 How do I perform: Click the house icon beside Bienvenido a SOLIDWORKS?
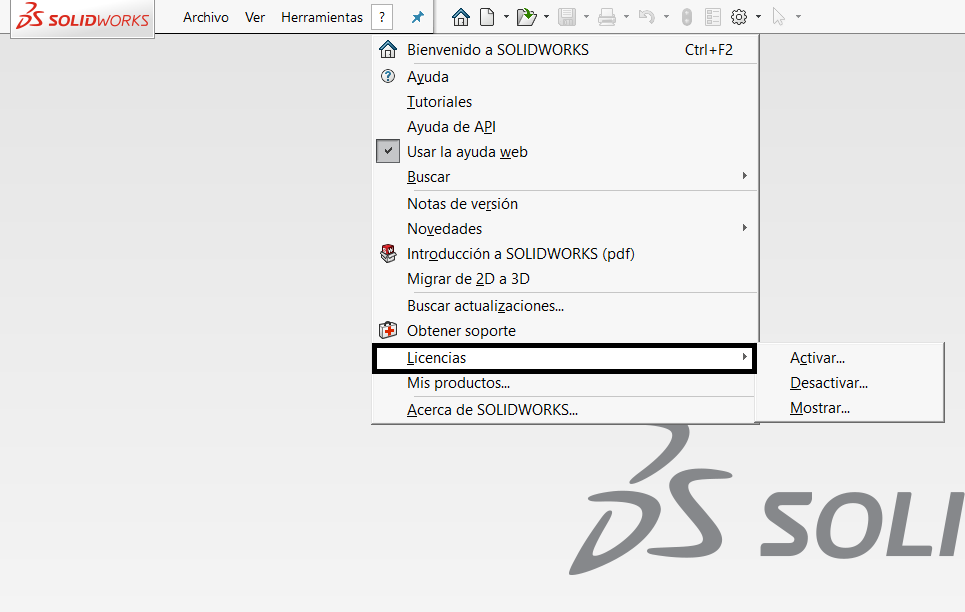[388, 49]
